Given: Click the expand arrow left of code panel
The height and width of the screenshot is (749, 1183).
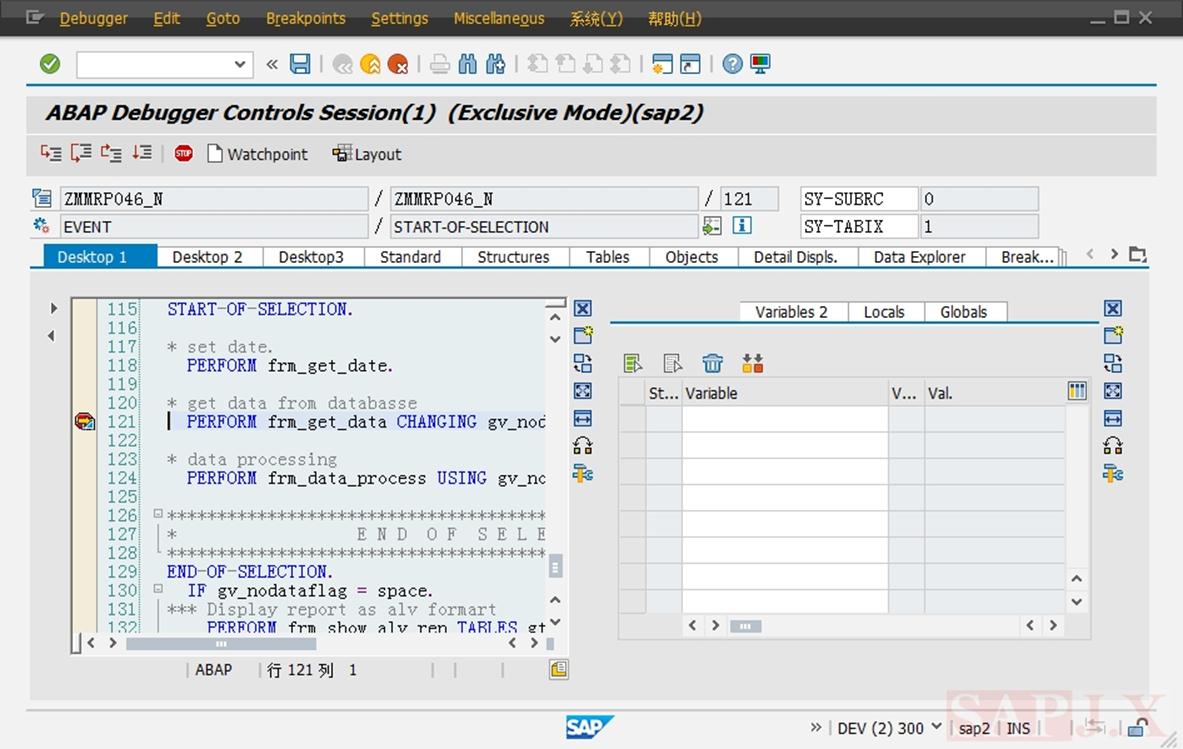Looking at the screenshot, I should coord(53,308).
